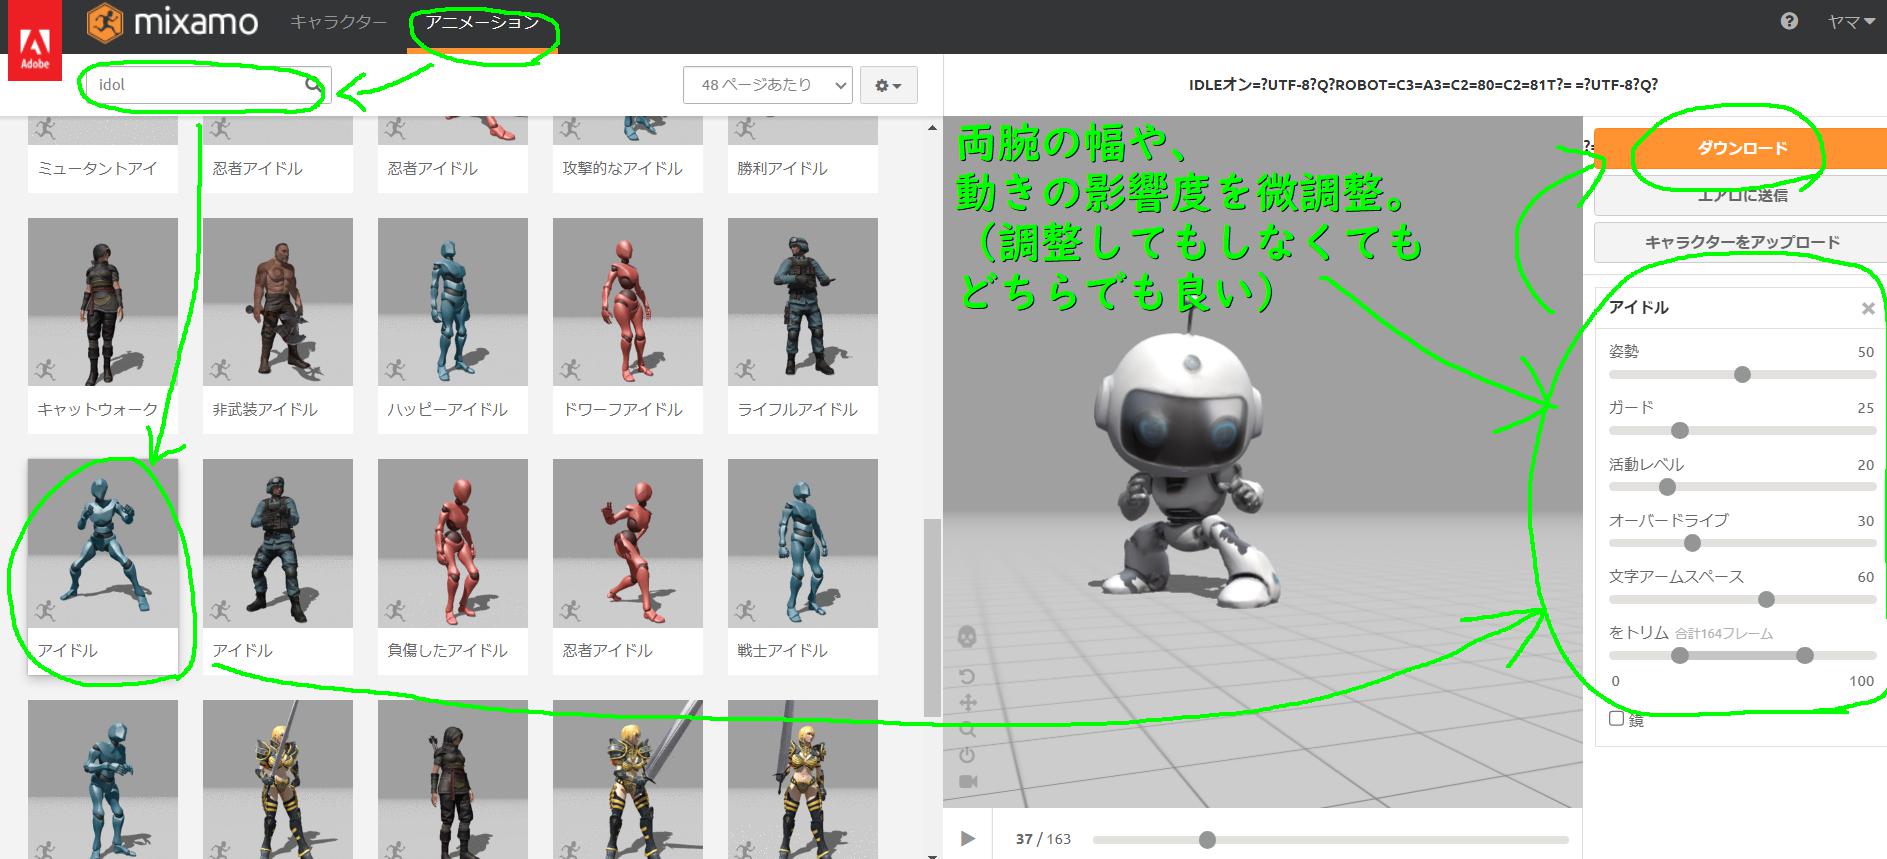1887x859 pixels.
Task: Click the animation list scrollbar
Action: (x=931, y=617)
